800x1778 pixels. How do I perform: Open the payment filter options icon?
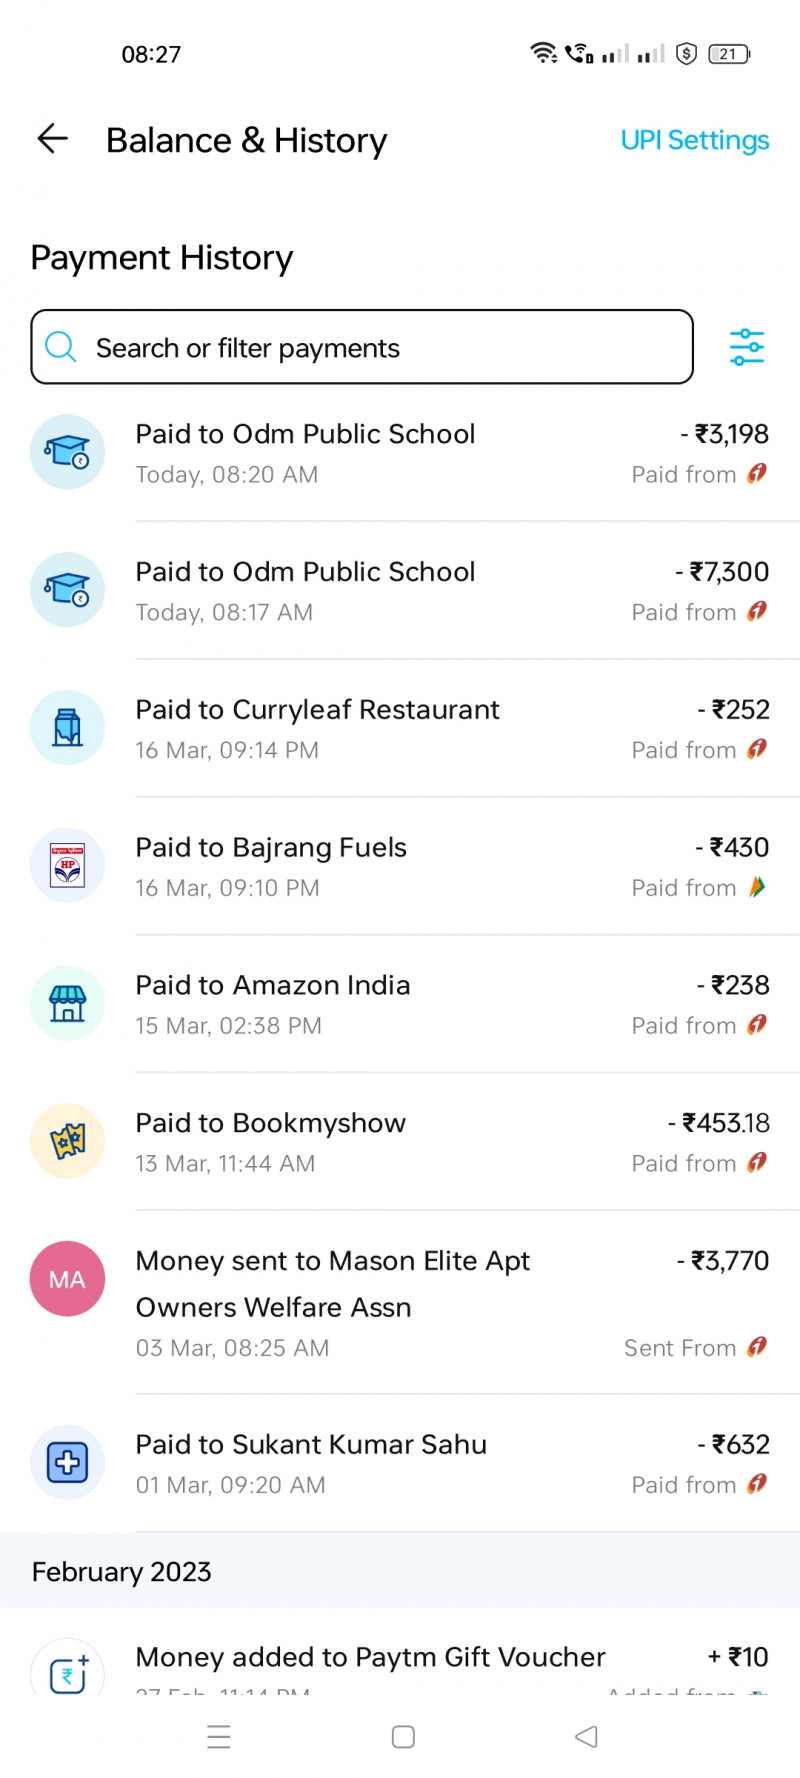pyautogui.click(x=746, y=347)
